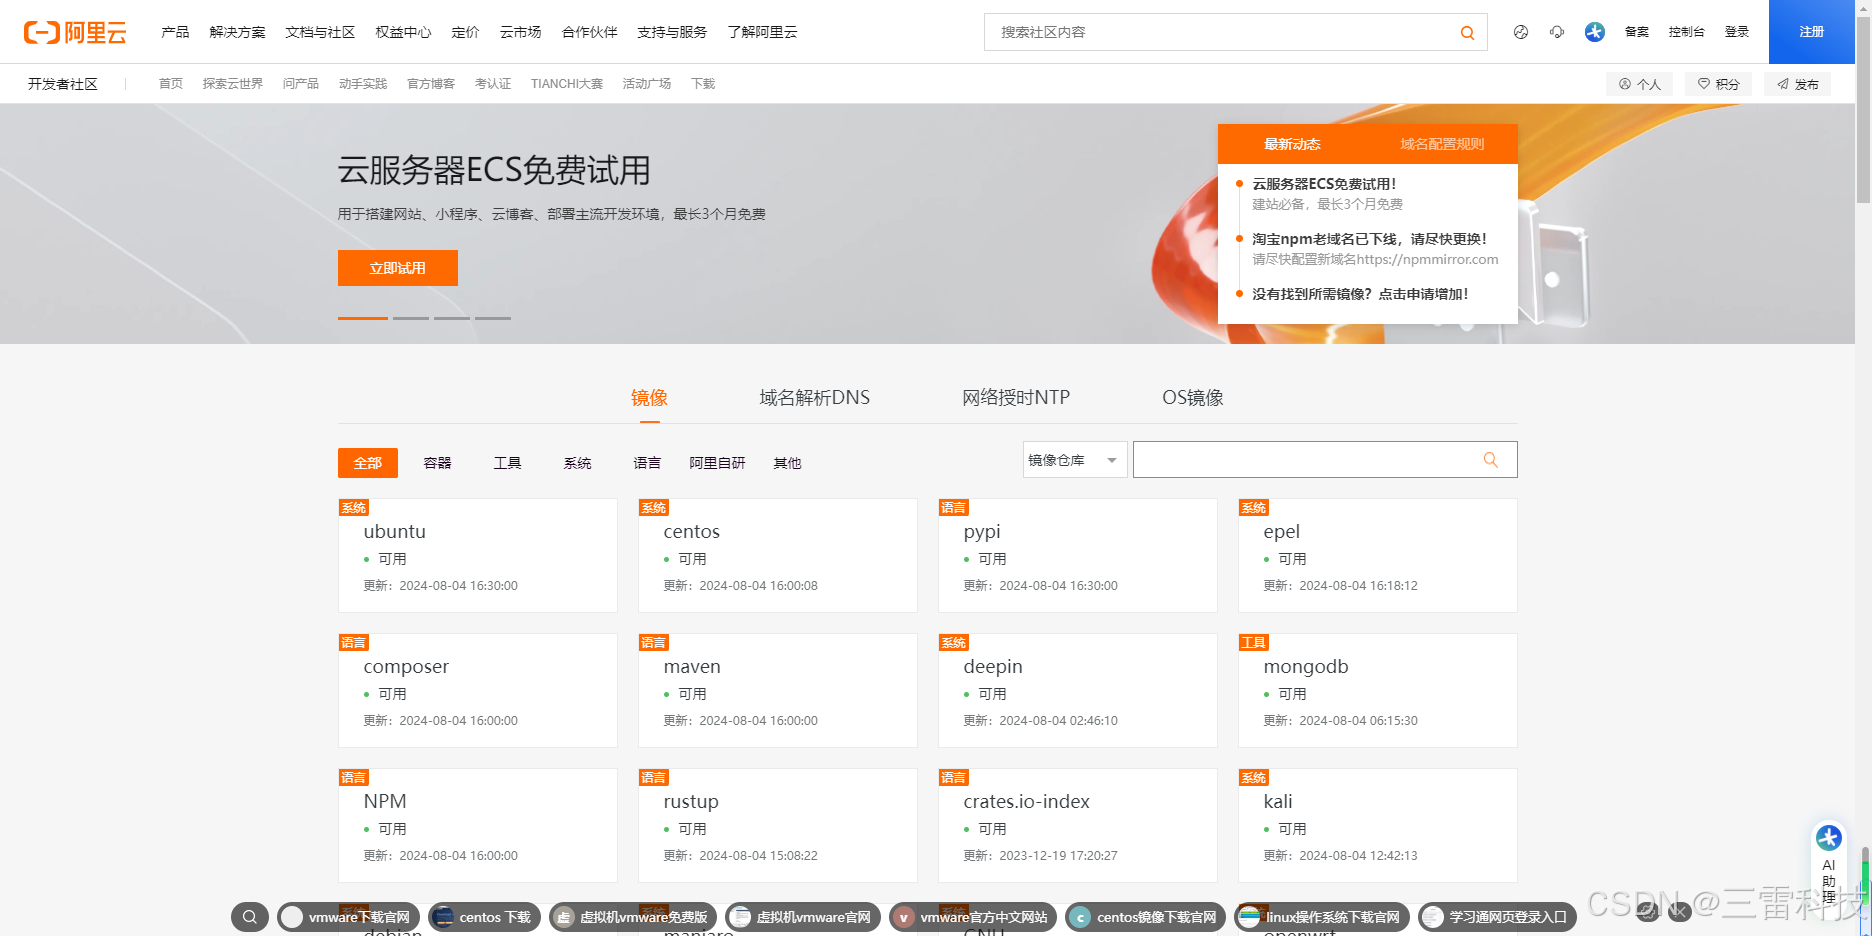
Task: Open 淘宝npm老域名已下线 news item
Action: 1369,239
